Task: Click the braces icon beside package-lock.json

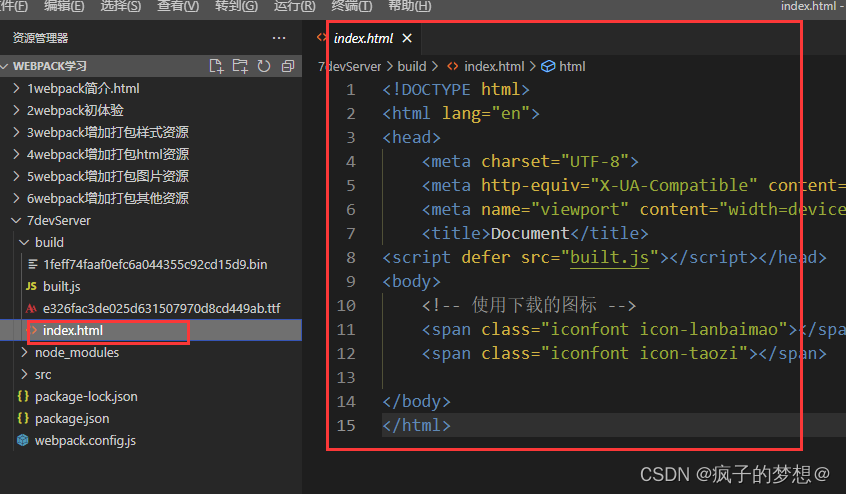Action: [23, 396]
